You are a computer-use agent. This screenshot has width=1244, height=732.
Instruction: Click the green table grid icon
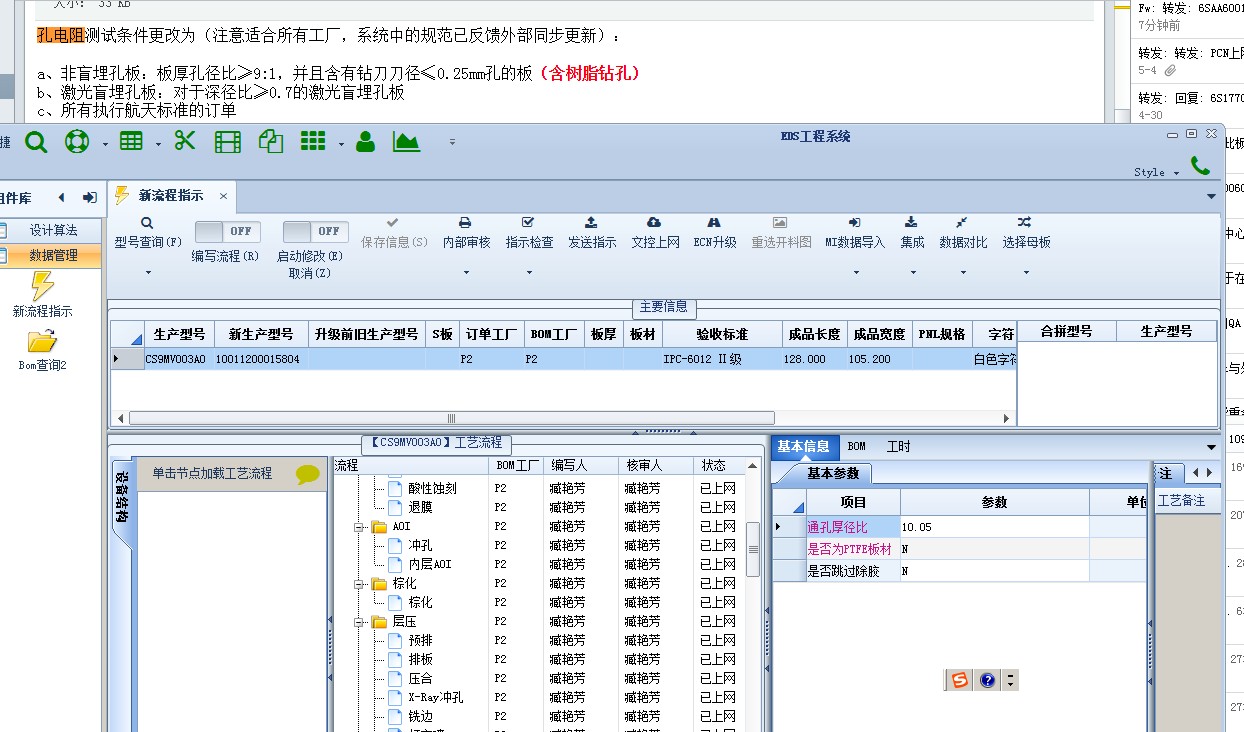131,142
